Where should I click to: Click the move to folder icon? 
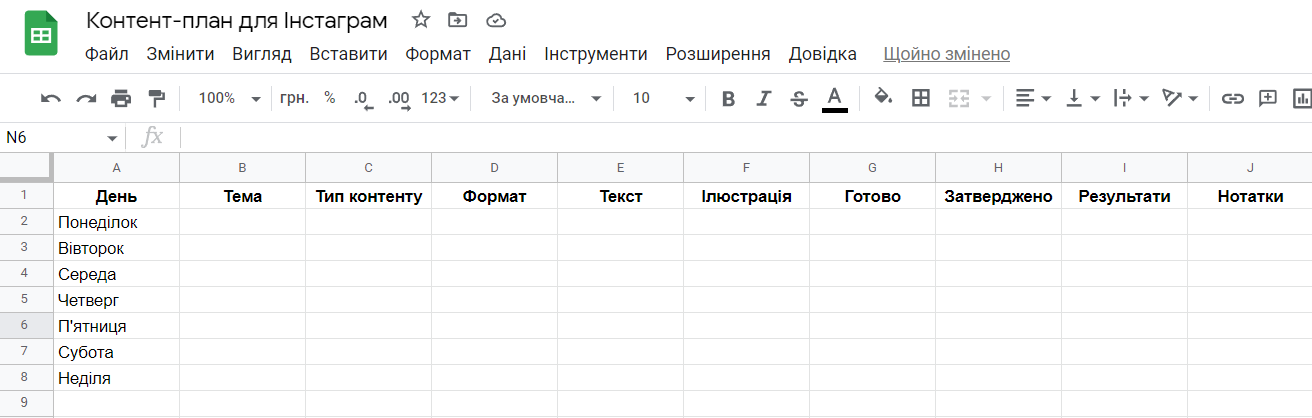(458, 20)
